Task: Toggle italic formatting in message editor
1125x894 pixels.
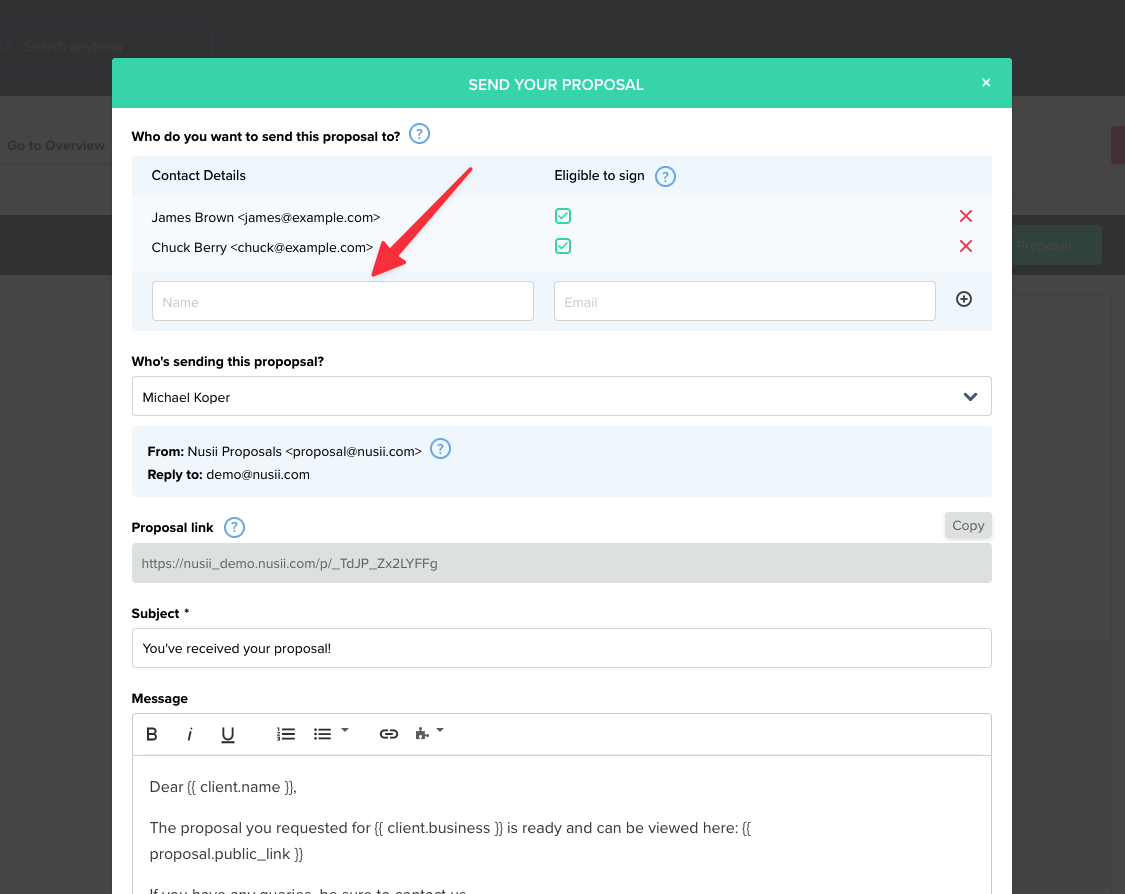Action: (189, 734)
